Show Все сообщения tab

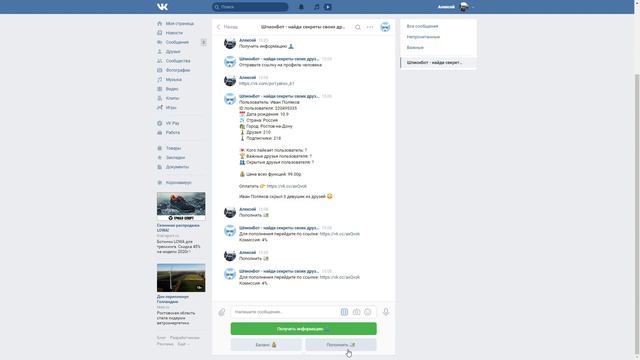[422, 26]
